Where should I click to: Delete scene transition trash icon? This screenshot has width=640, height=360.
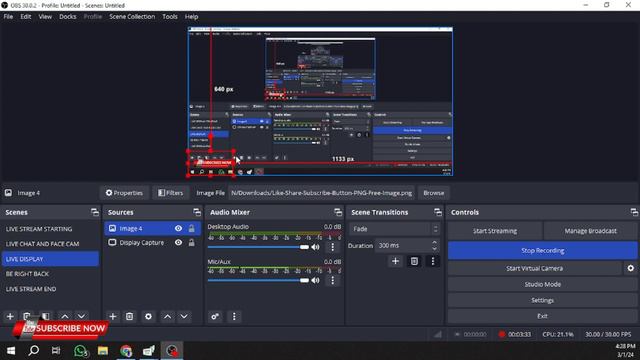[x=414, y=261]
